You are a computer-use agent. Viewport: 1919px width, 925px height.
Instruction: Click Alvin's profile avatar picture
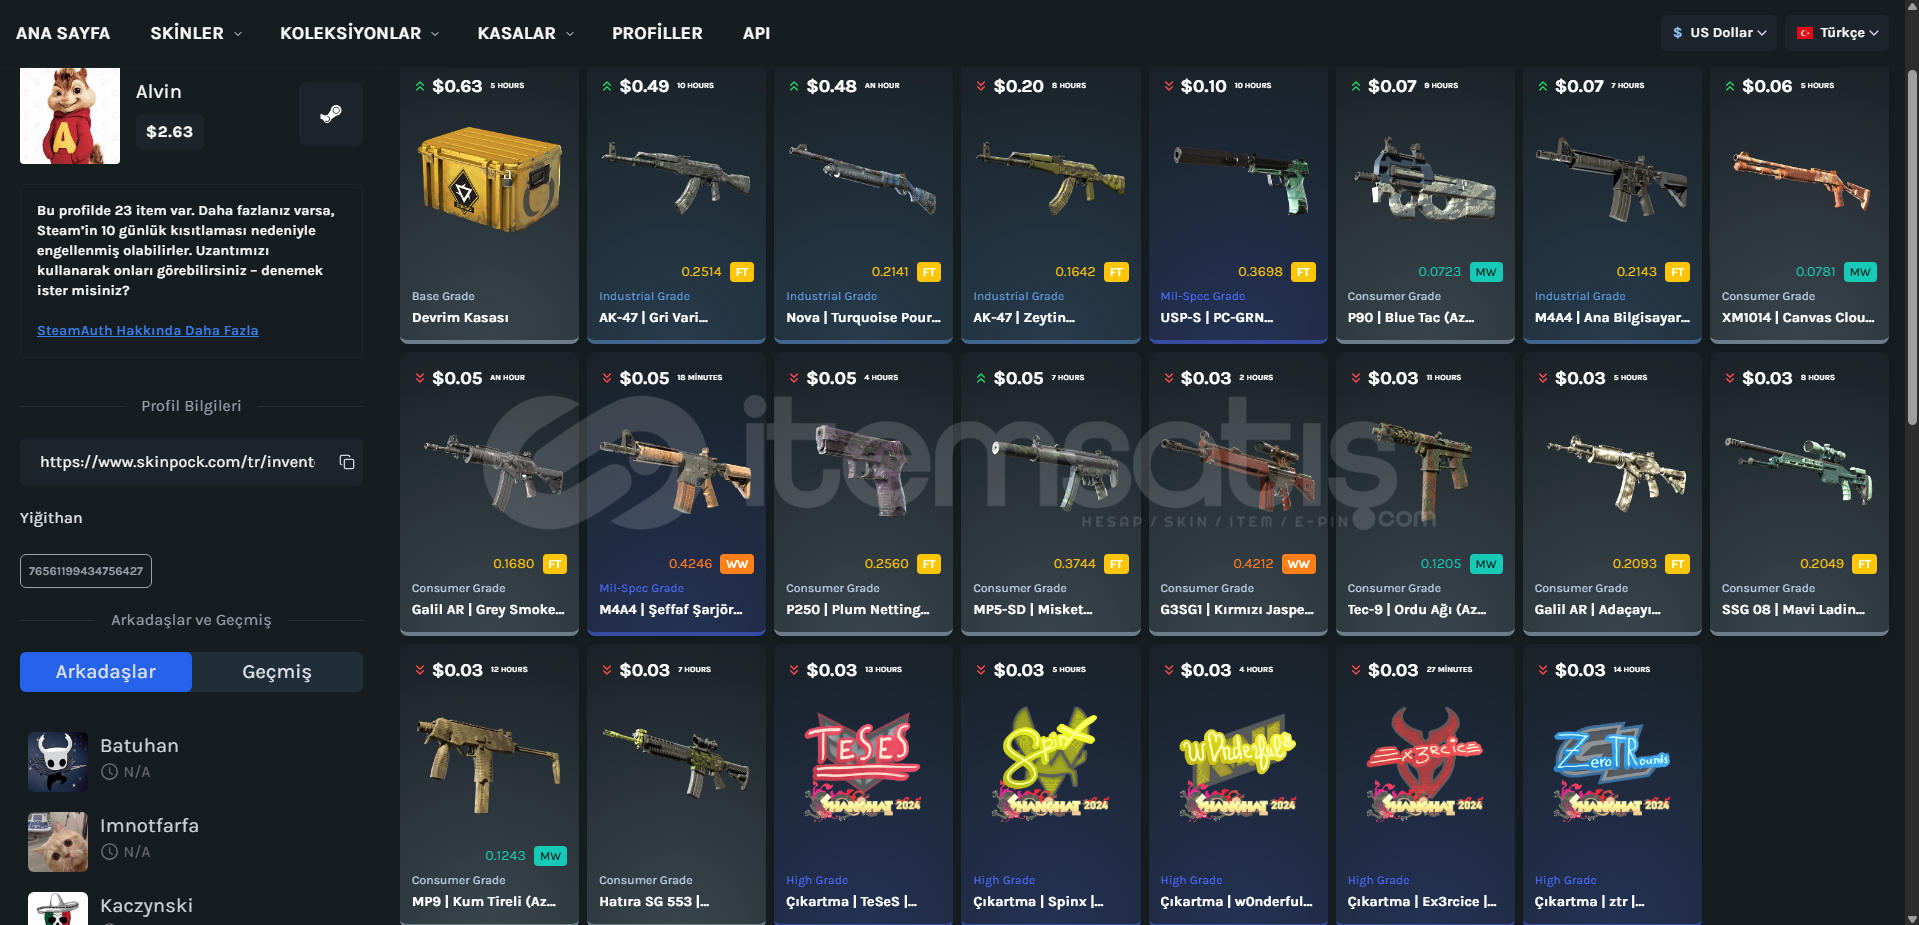pos(70,115)
